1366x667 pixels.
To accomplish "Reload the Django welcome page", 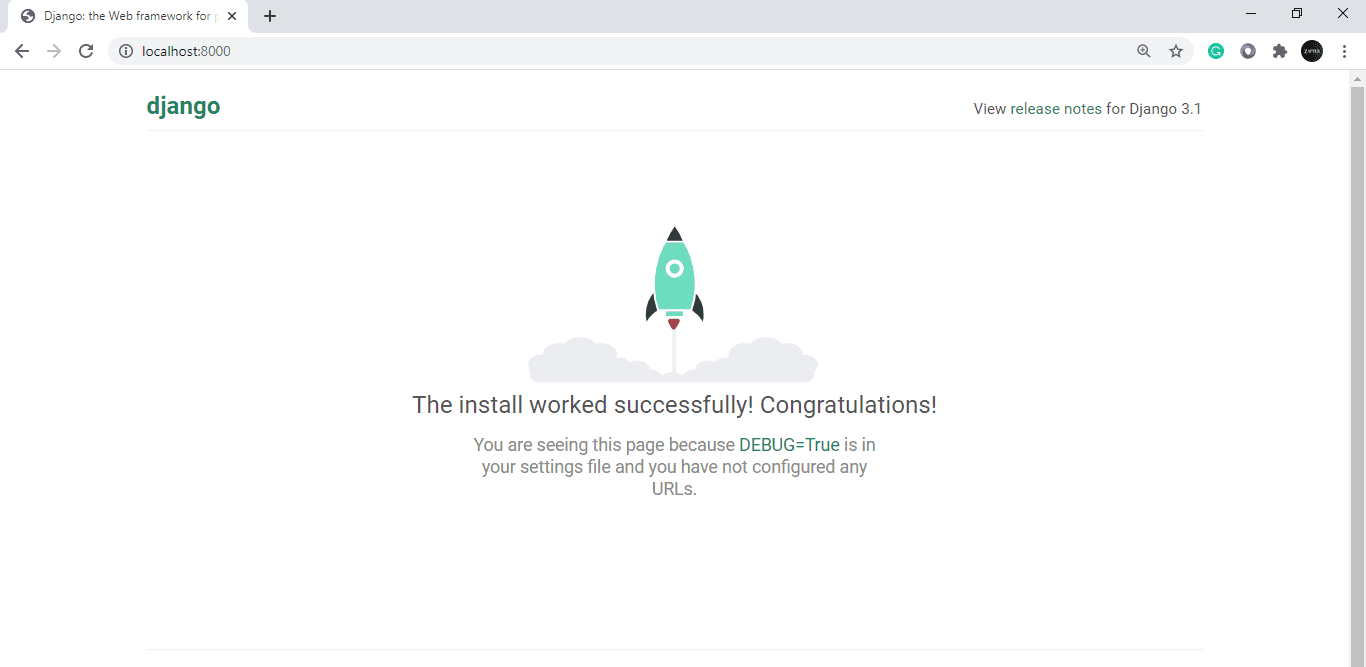I will click(x=86, y=50).
